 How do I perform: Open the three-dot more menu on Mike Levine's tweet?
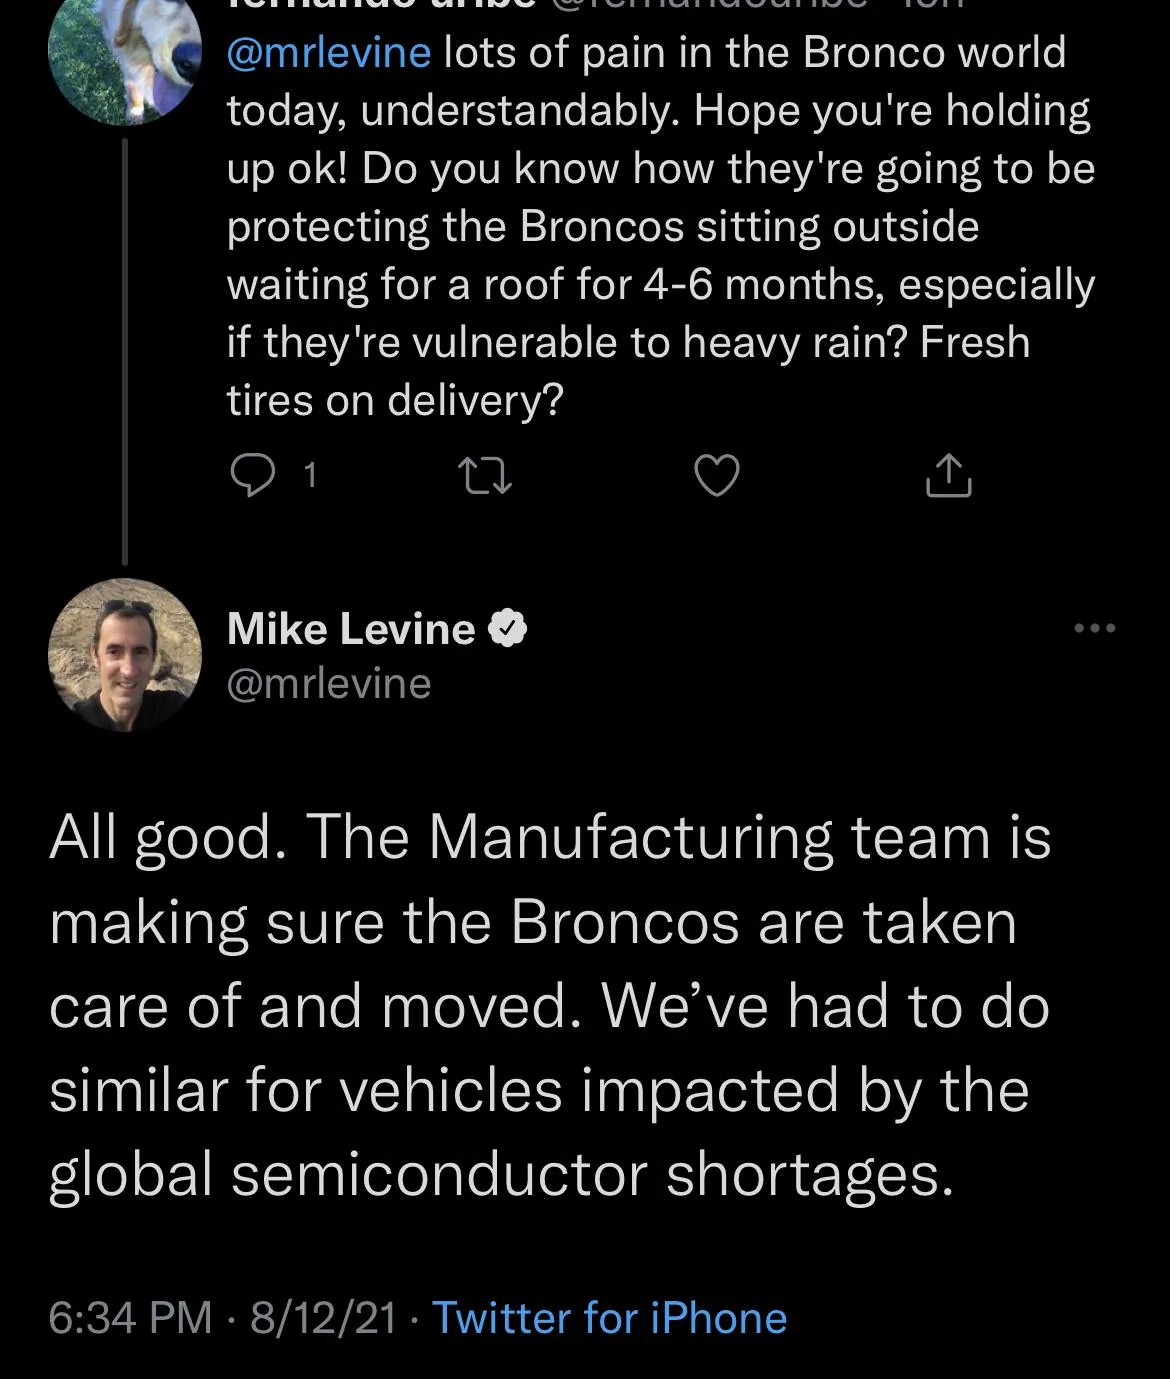1094,629
